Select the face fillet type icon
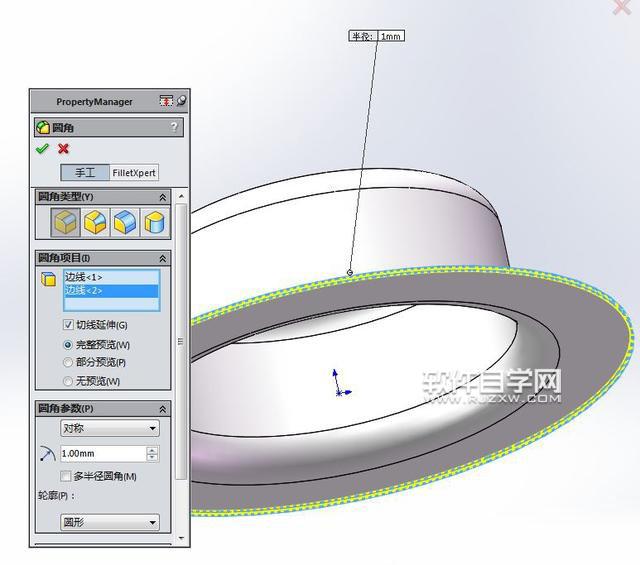The image size is (640, 565). click(125, 222)
